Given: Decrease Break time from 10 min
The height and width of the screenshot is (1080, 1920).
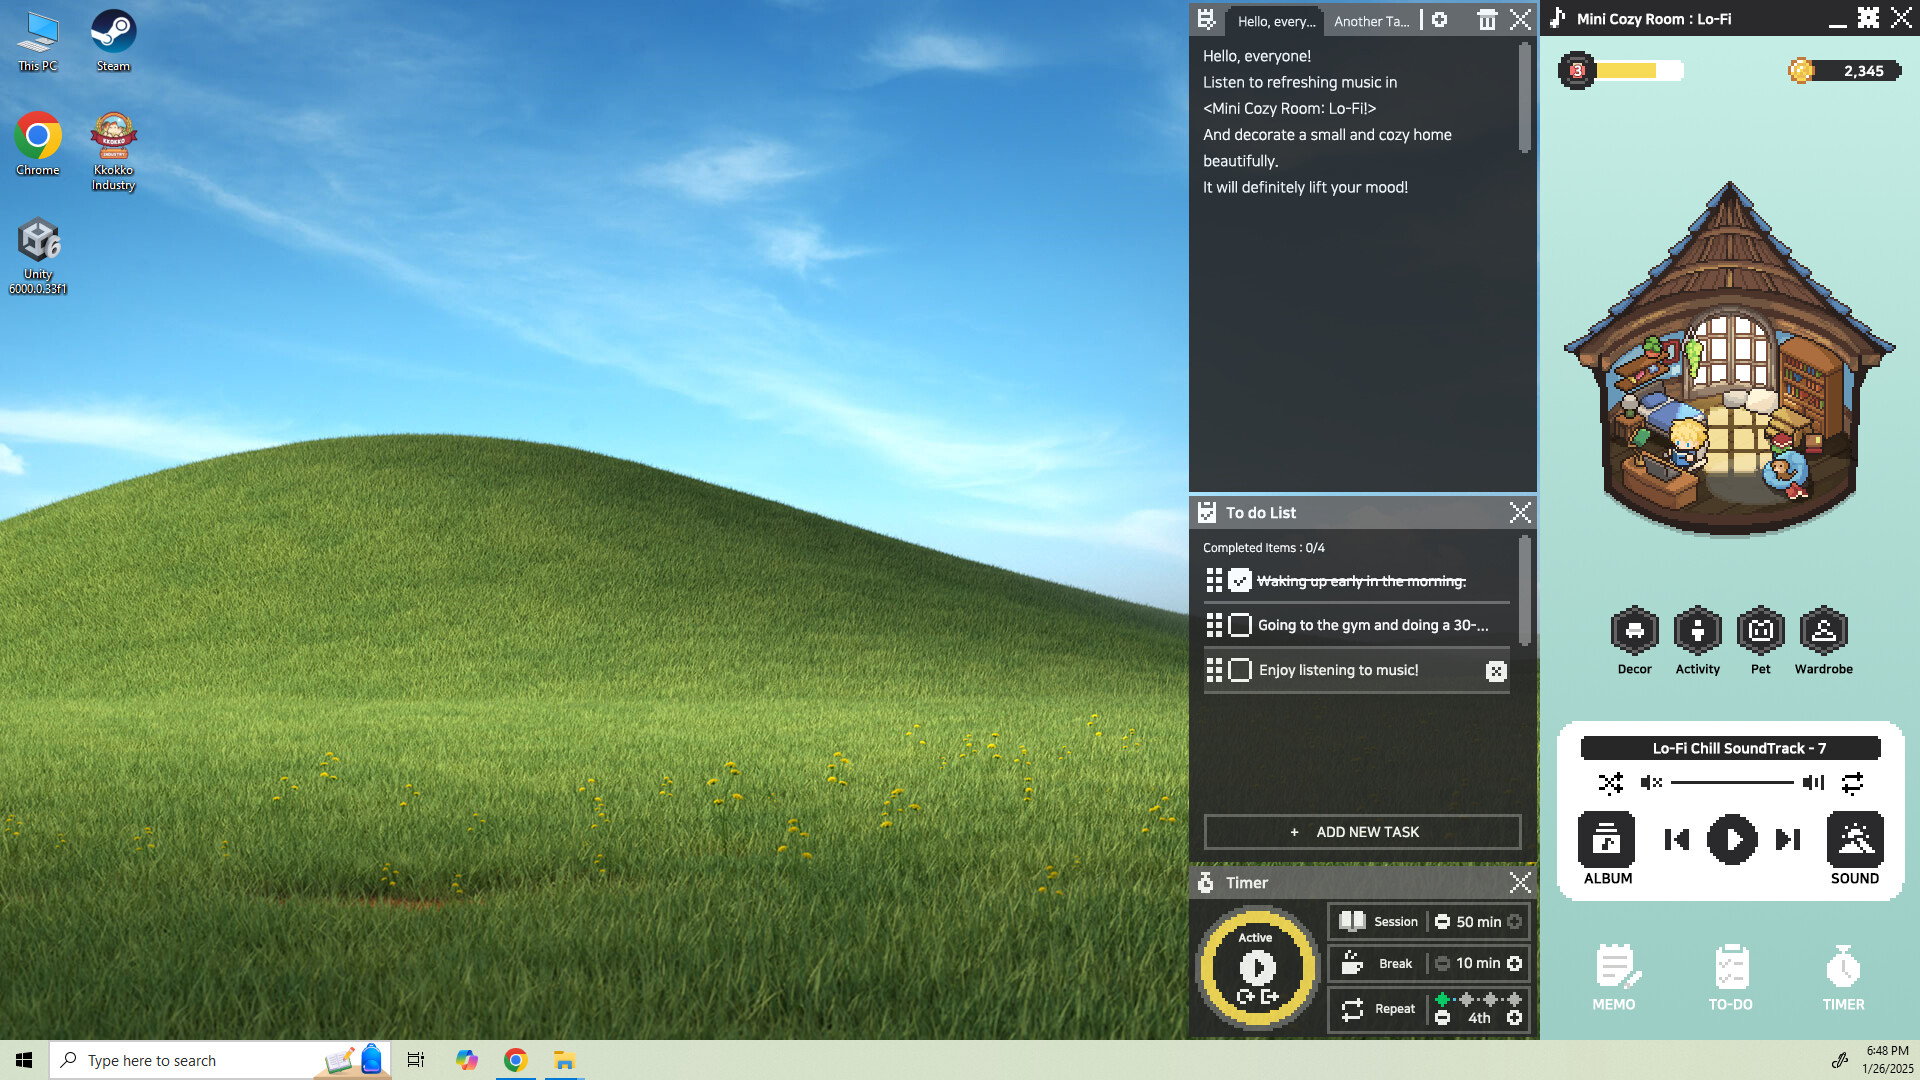Looking at the screenshot, I should point(1442,964).
